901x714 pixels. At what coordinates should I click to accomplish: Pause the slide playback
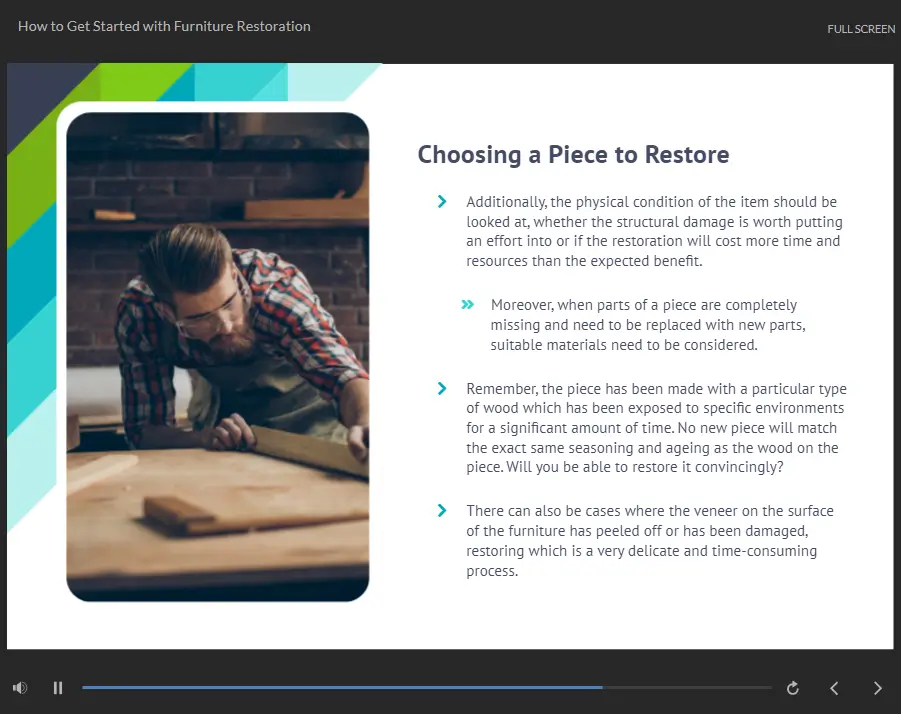point(57,688)
